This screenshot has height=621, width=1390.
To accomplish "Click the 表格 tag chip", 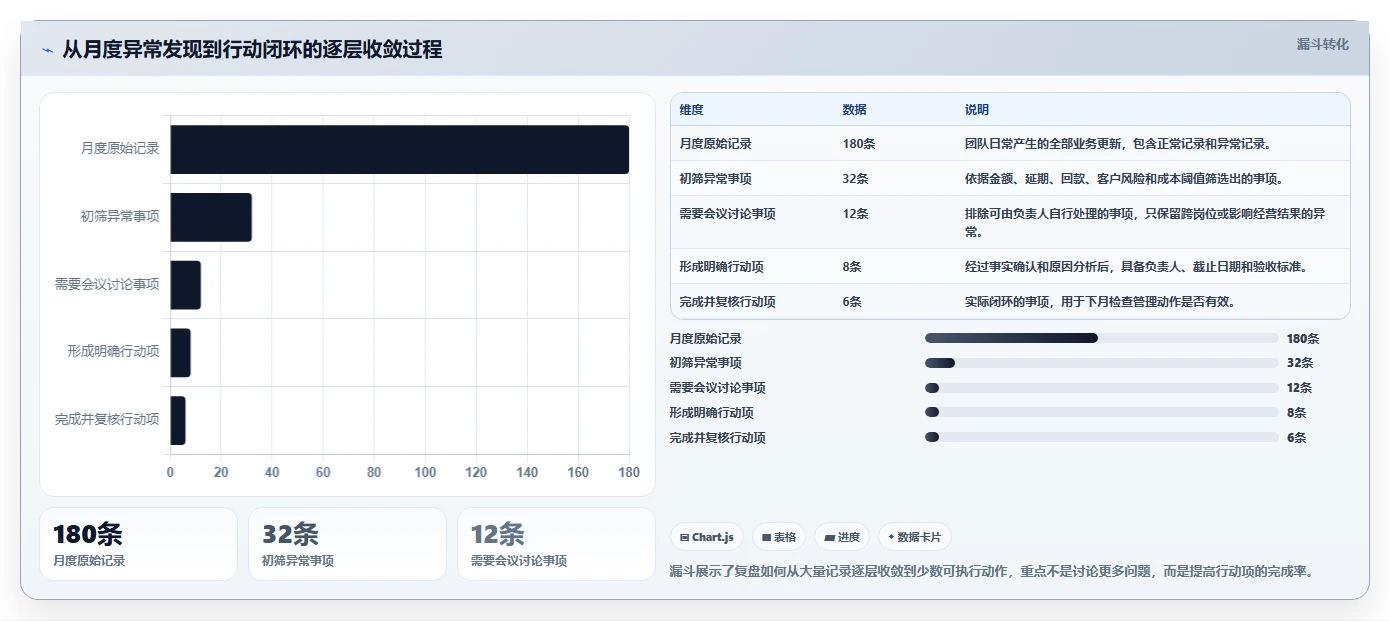I will (779, 537).
